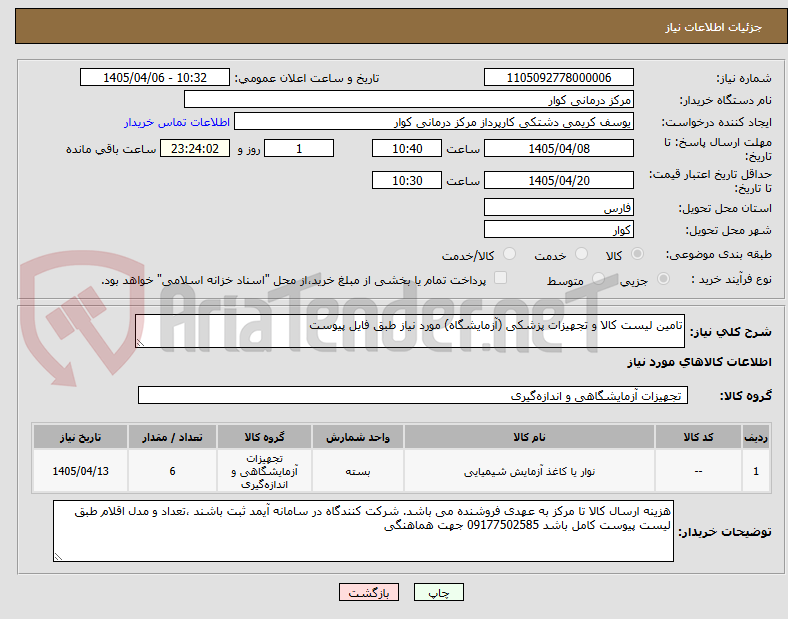Click the واحد شمارش column header
This screenshot has height=619, width=788.
358,437
